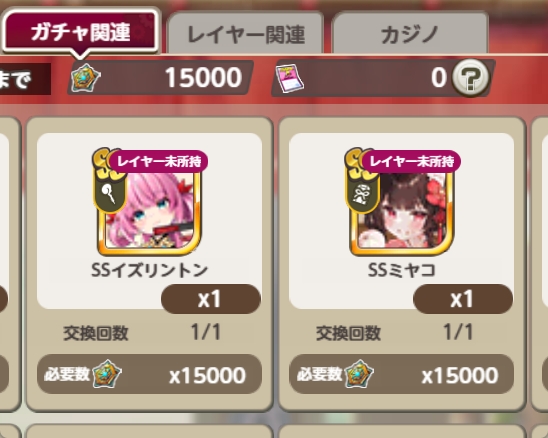Click the SS rank badge on イズリントン

click(103, 163)
